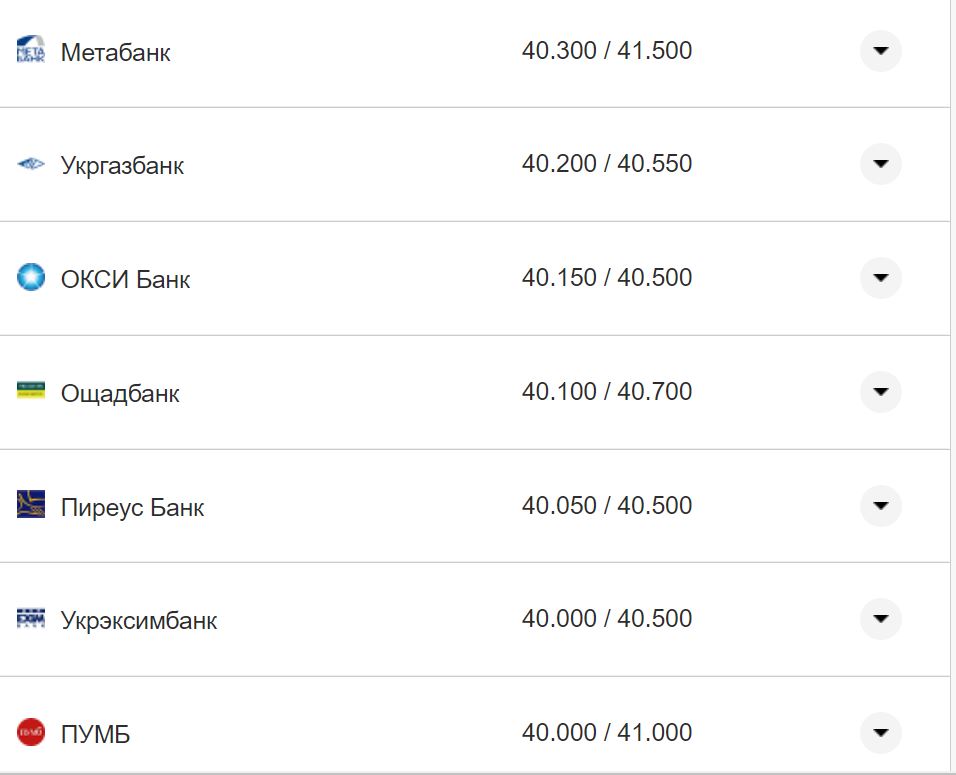Open the Пиреус Банк dropdown arrow
956x775 pixels.
(880, 505)
